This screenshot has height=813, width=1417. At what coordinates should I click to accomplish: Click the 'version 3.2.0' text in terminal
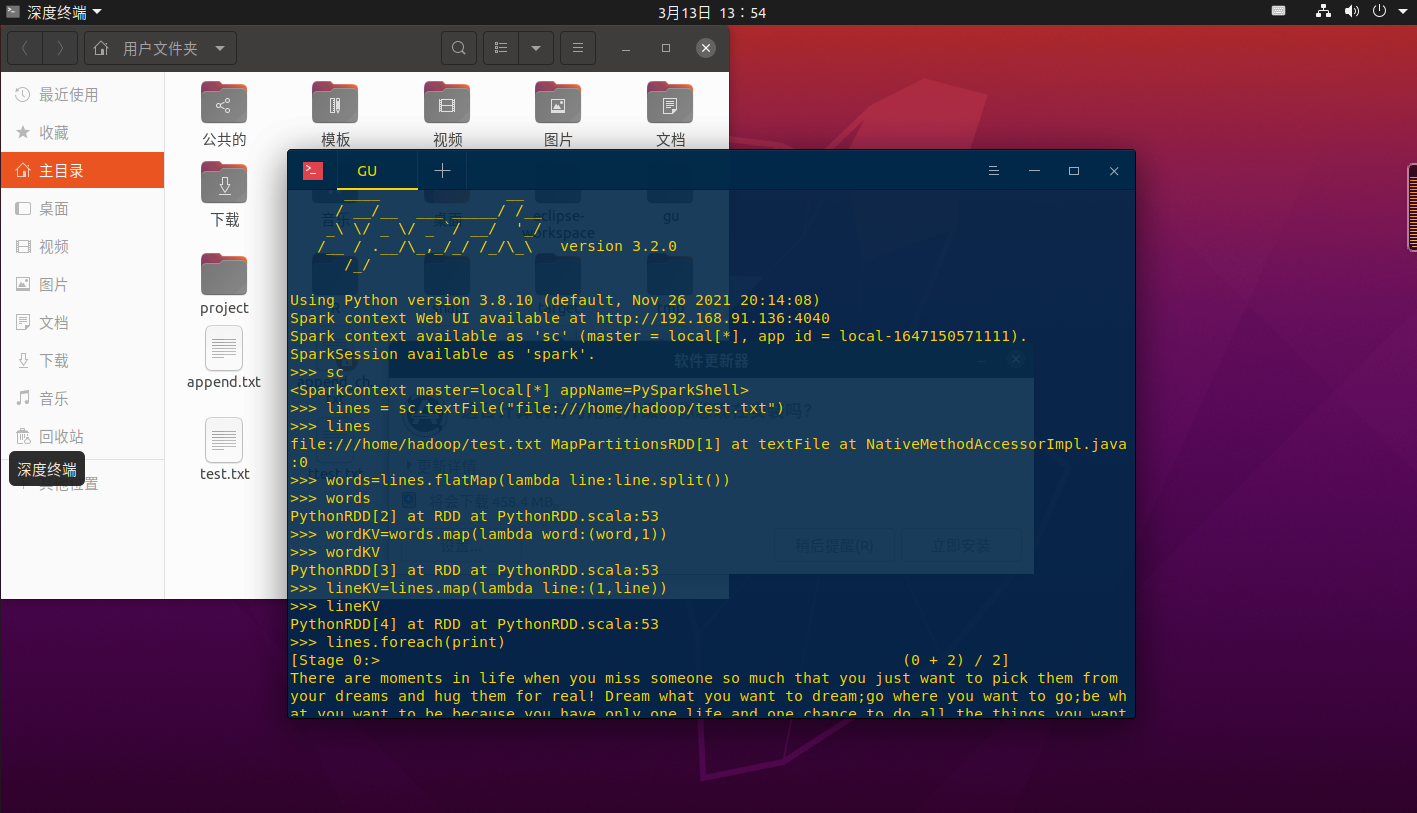[x=618, y=246]
